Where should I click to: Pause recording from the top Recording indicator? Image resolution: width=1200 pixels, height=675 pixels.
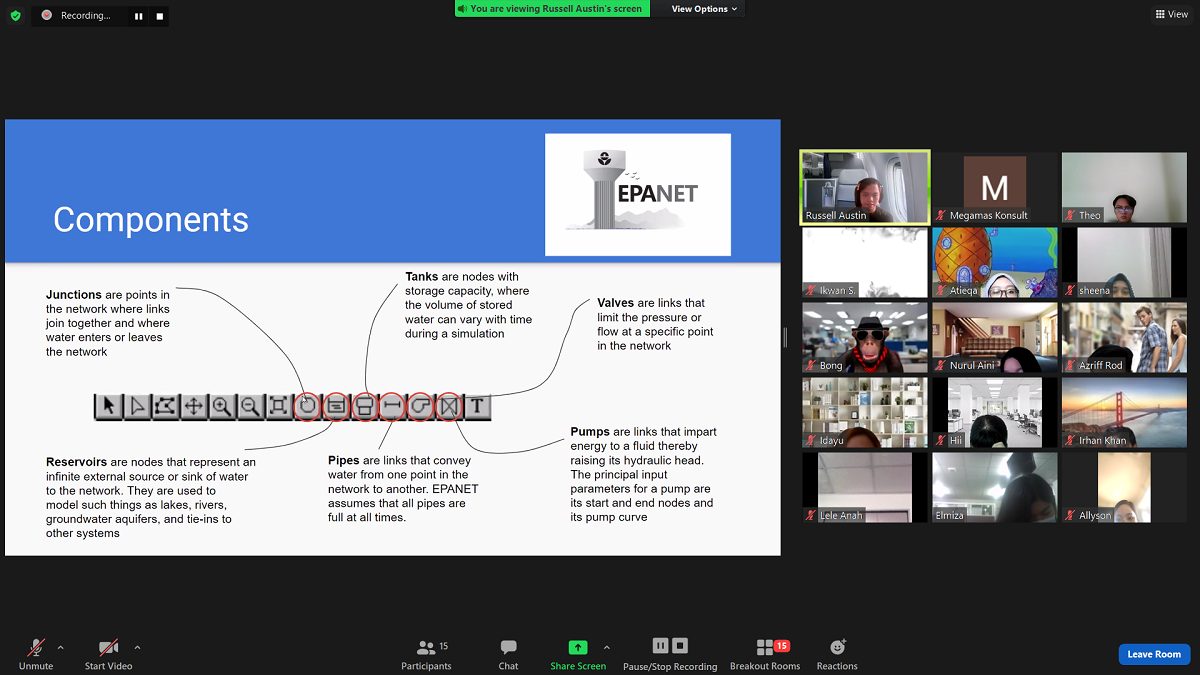(x=138, y=16)
